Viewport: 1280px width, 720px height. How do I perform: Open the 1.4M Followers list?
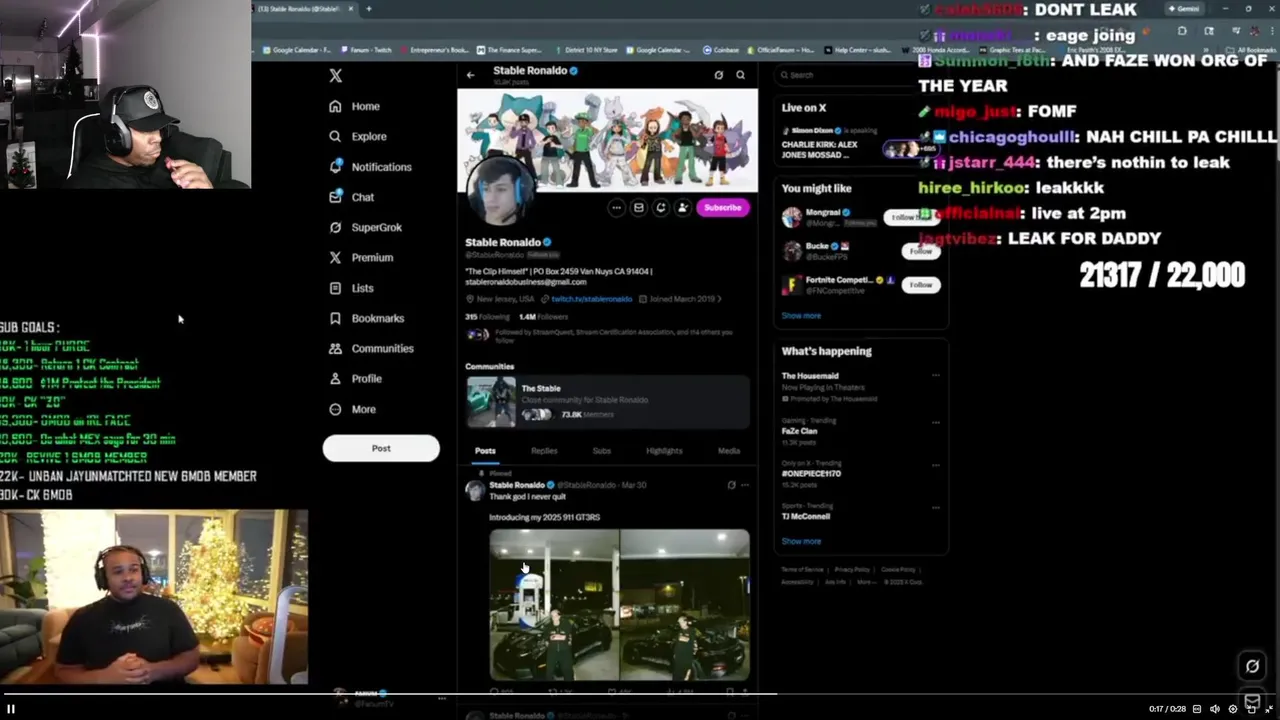click(543, 317)
